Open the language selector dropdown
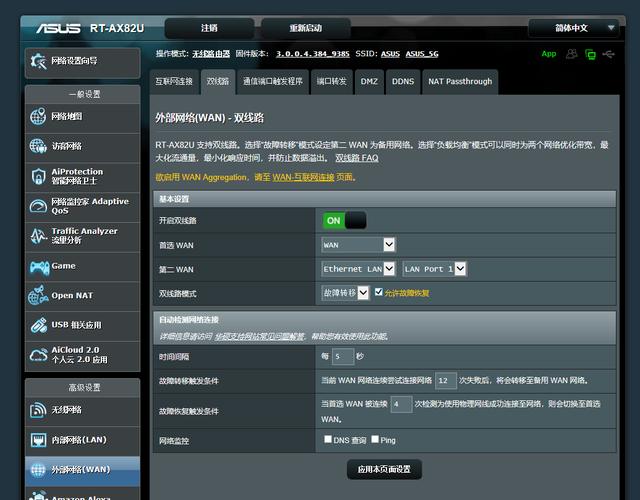Viewport: 640px width, 500px height. 573,28
